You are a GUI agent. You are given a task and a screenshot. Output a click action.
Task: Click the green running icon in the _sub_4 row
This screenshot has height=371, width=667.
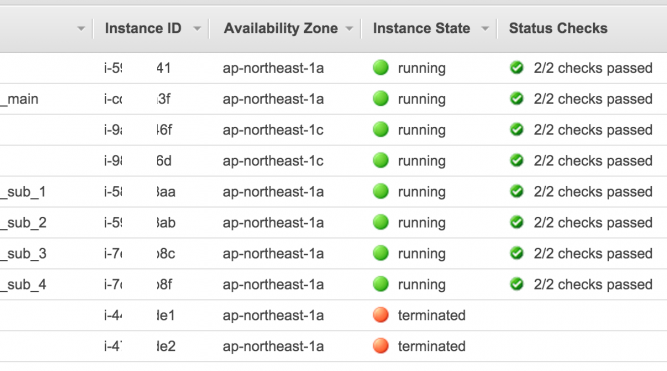pyautogui.click(x=381, y=284)
